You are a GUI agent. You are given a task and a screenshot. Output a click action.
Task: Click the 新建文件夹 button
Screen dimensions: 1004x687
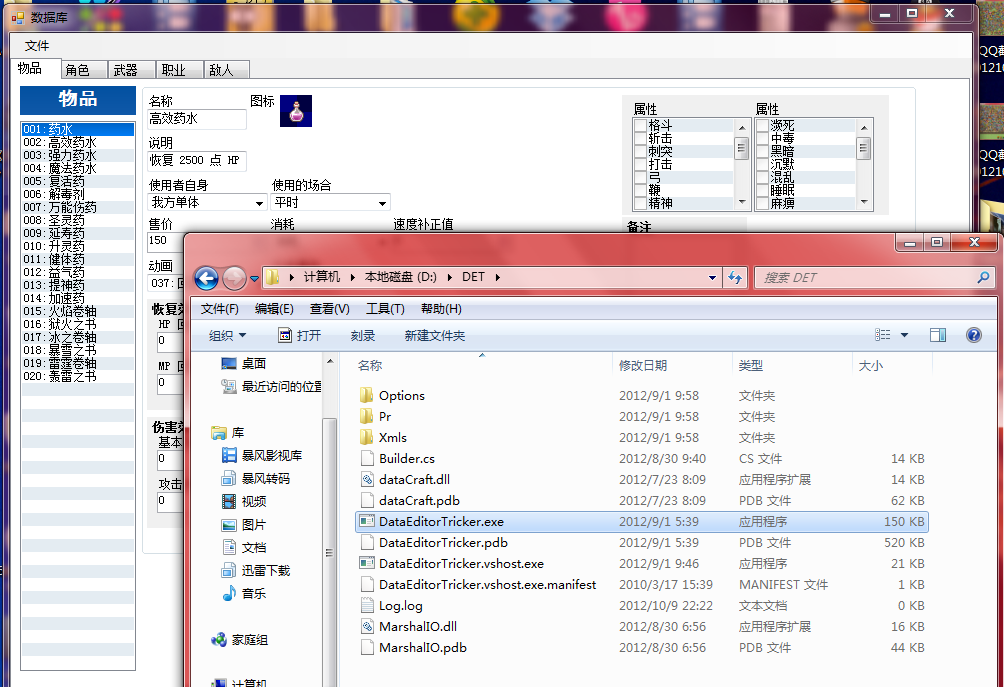(435, 335)
